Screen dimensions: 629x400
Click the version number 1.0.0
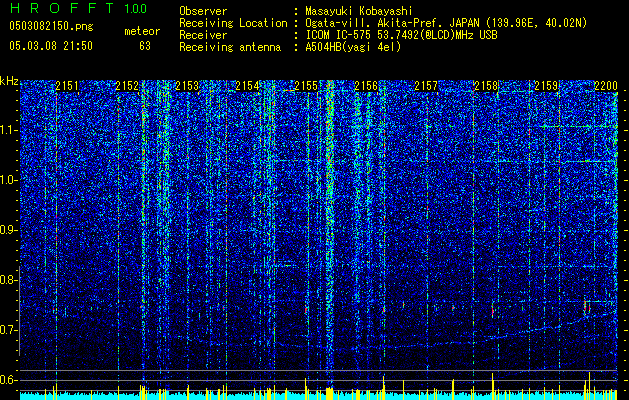point(135,8)
